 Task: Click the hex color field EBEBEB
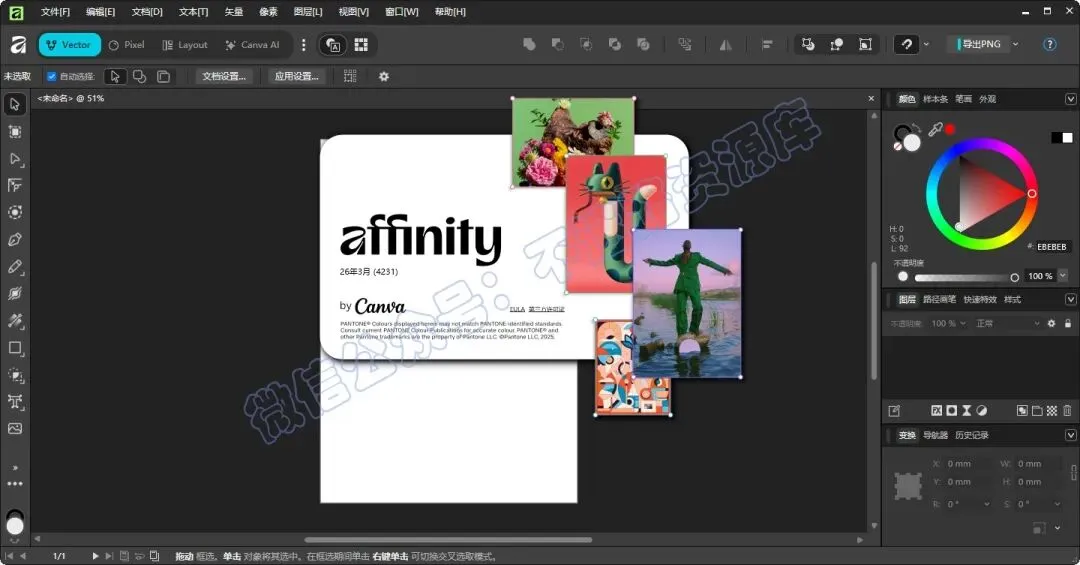1052,247
